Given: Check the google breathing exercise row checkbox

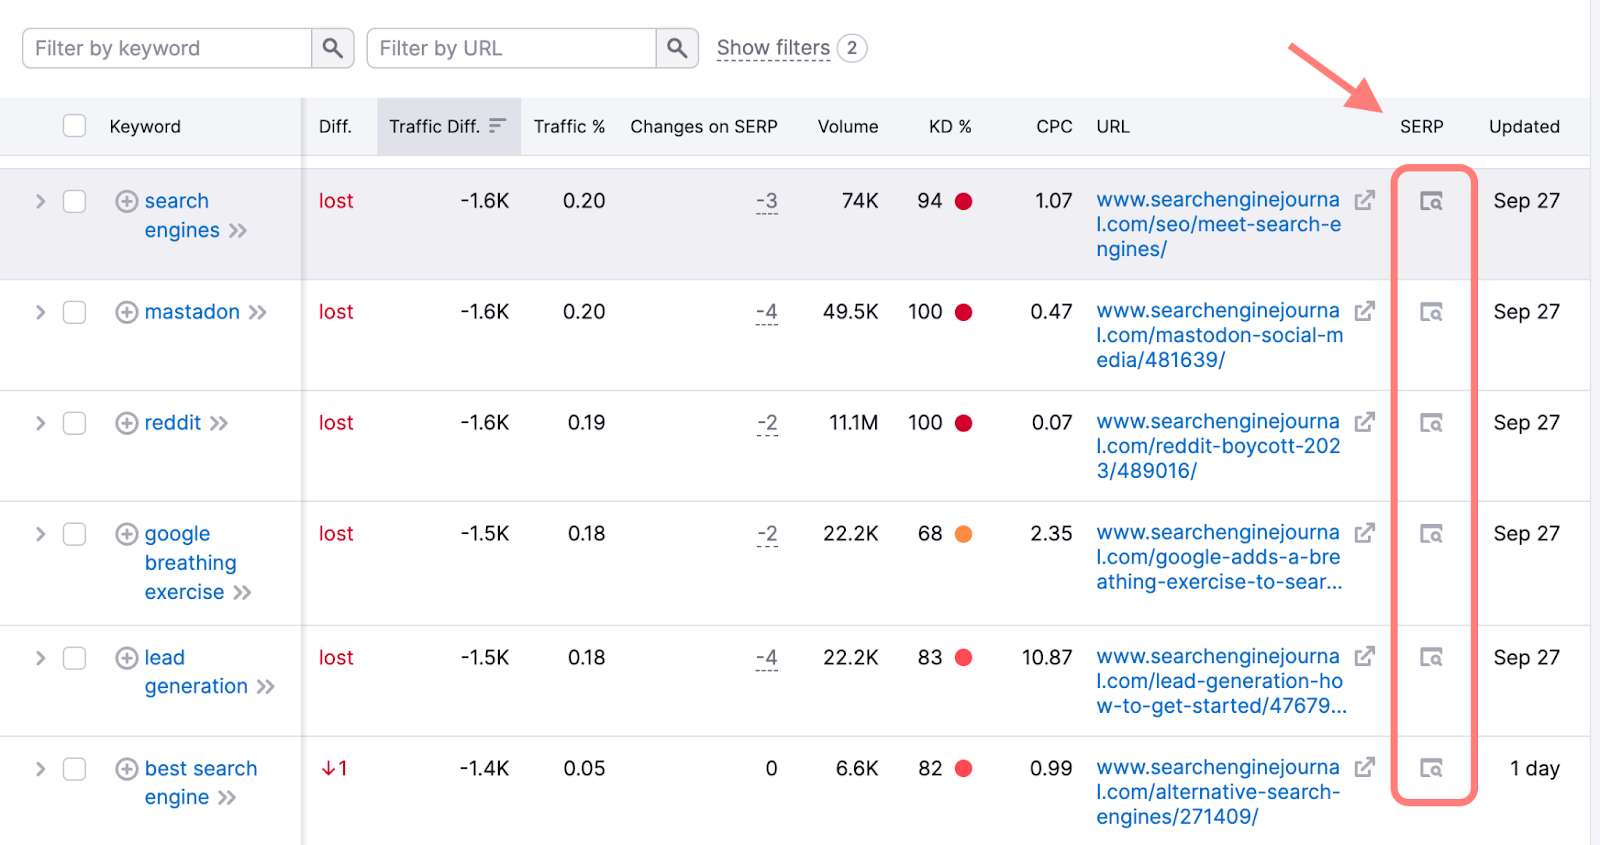Looking at the screenshot, I should (74, 534).
